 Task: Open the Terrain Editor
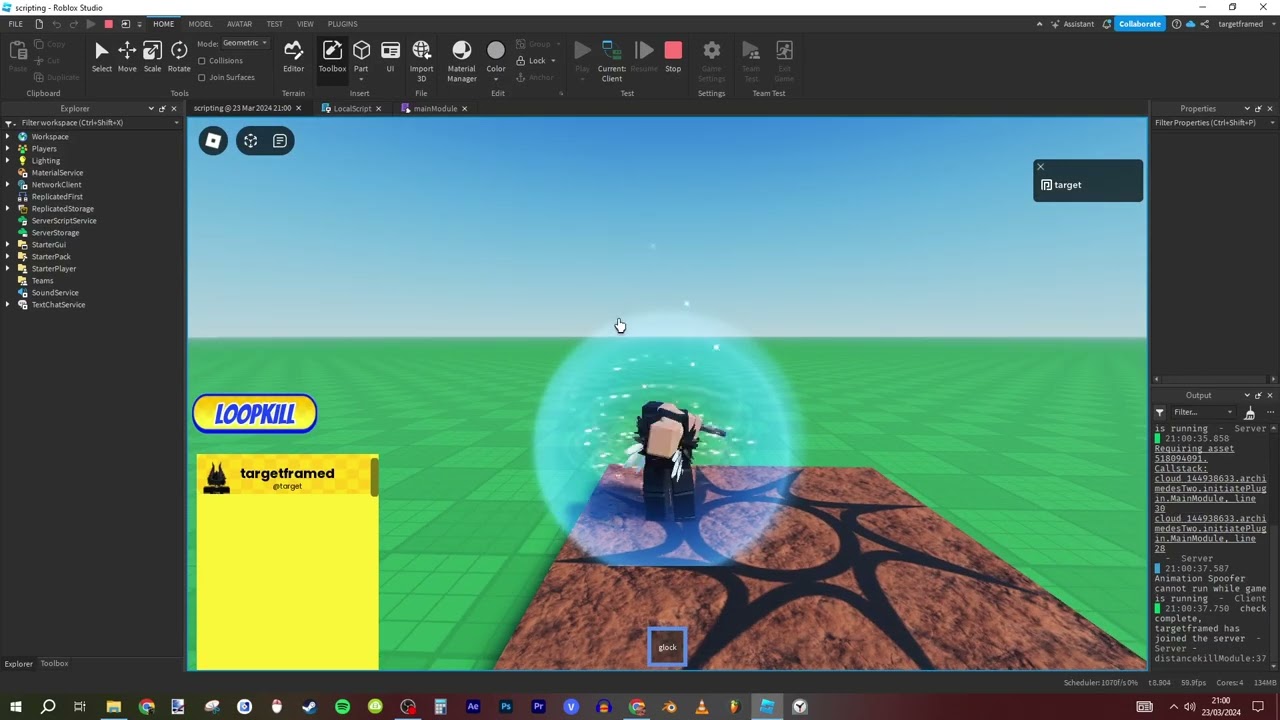[293, 56]
